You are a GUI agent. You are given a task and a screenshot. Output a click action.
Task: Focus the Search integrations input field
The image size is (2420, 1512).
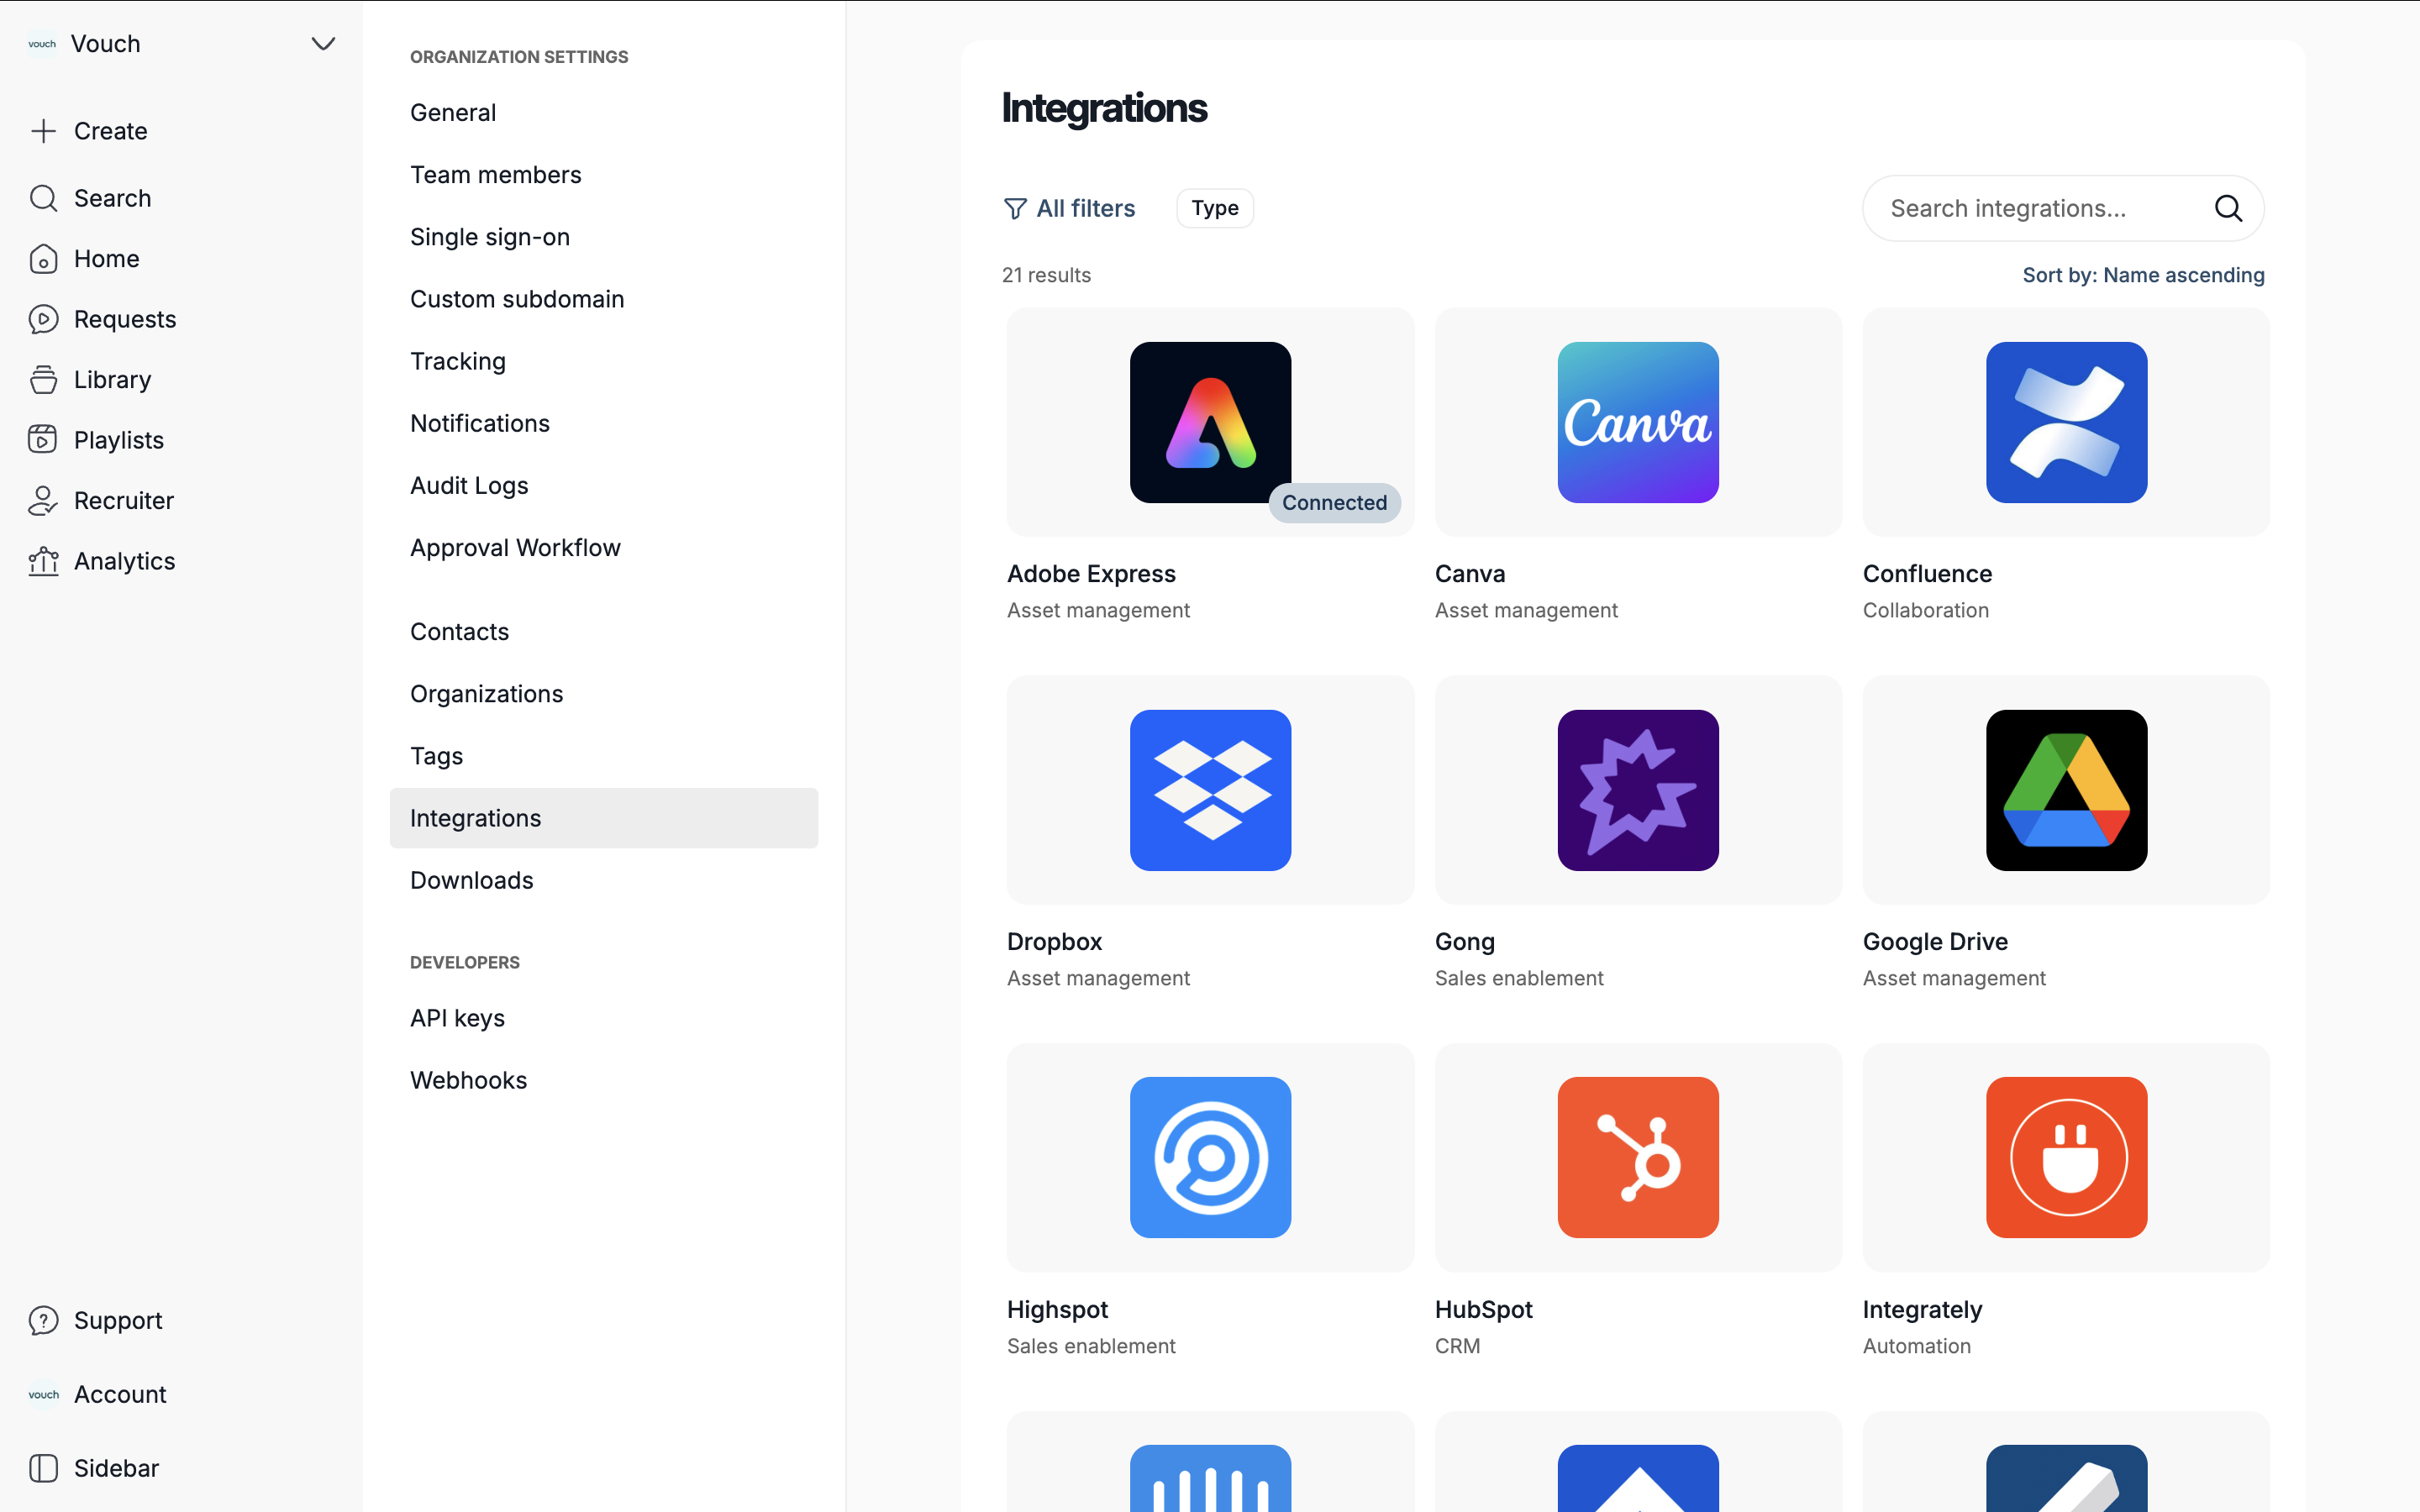coord(2063,208)
